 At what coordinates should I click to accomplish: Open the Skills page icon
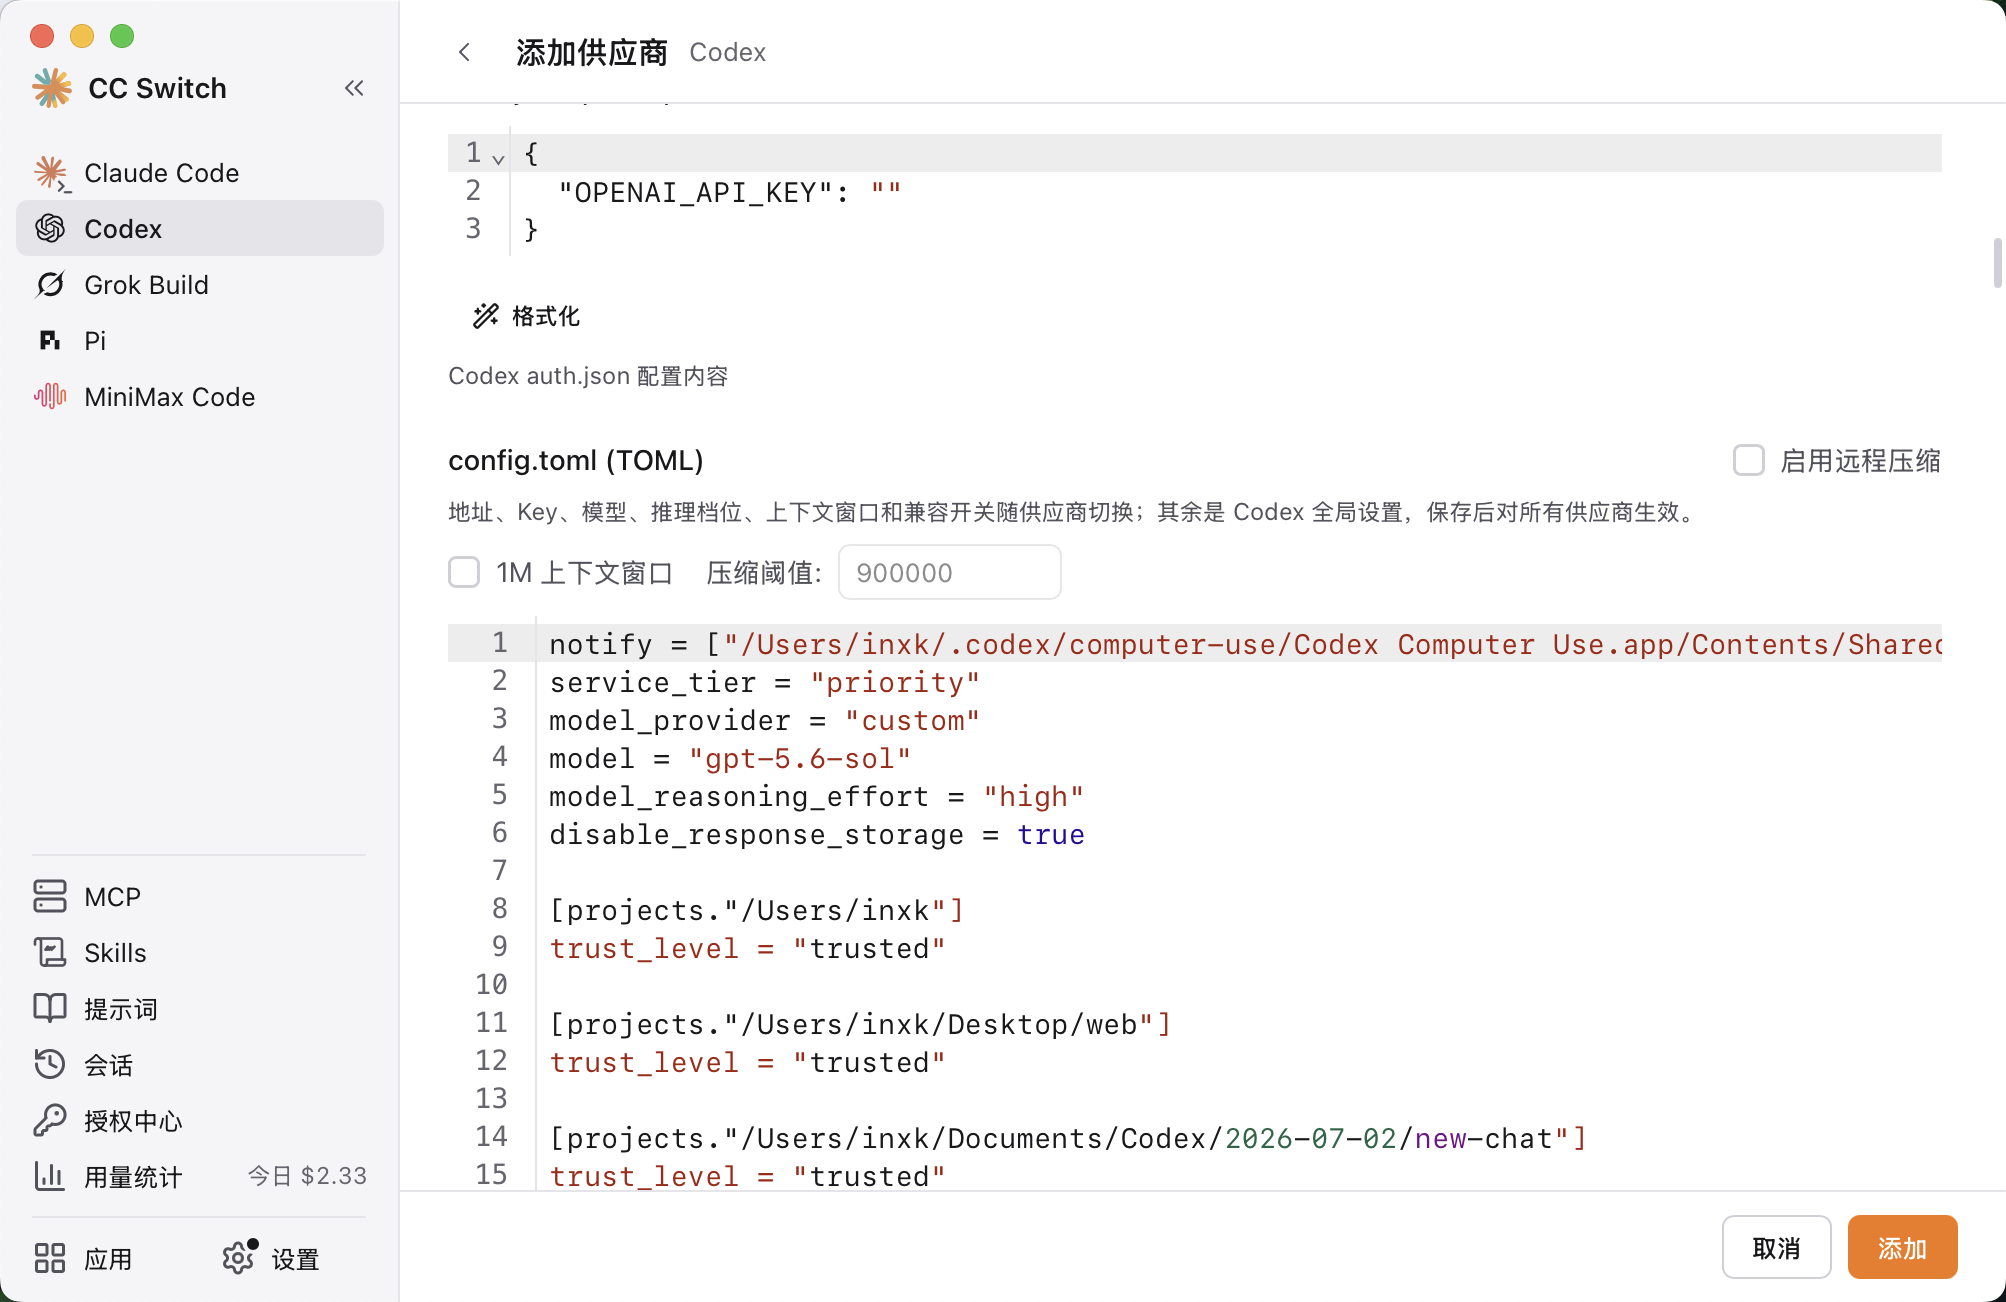(x=50, y=953)
